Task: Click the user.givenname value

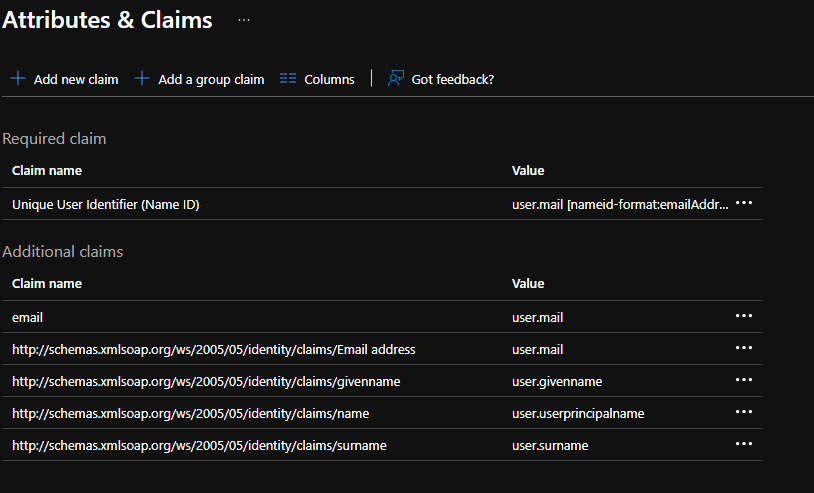Action: tap(557, 382)
